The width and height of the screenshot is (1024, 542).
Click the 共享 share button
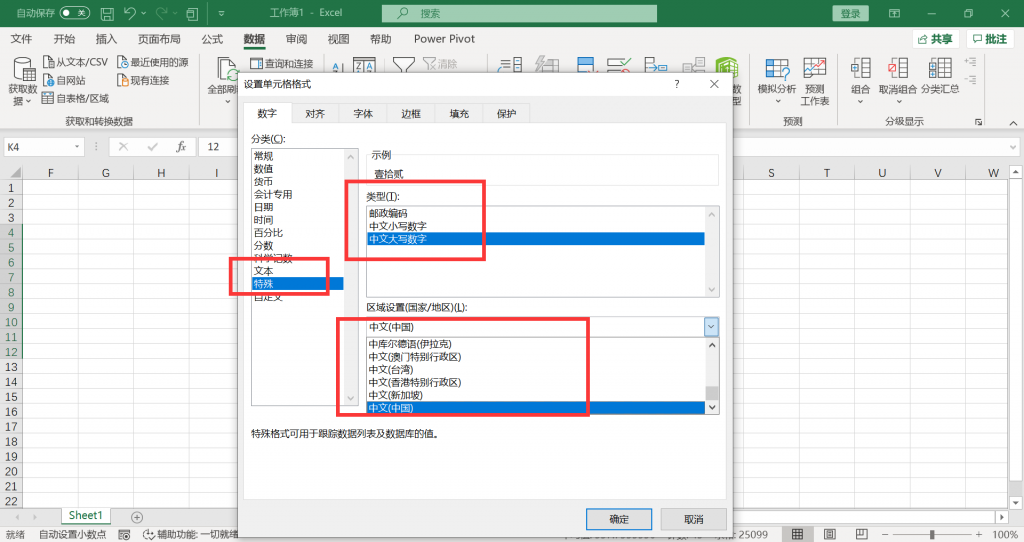[935, 39]
